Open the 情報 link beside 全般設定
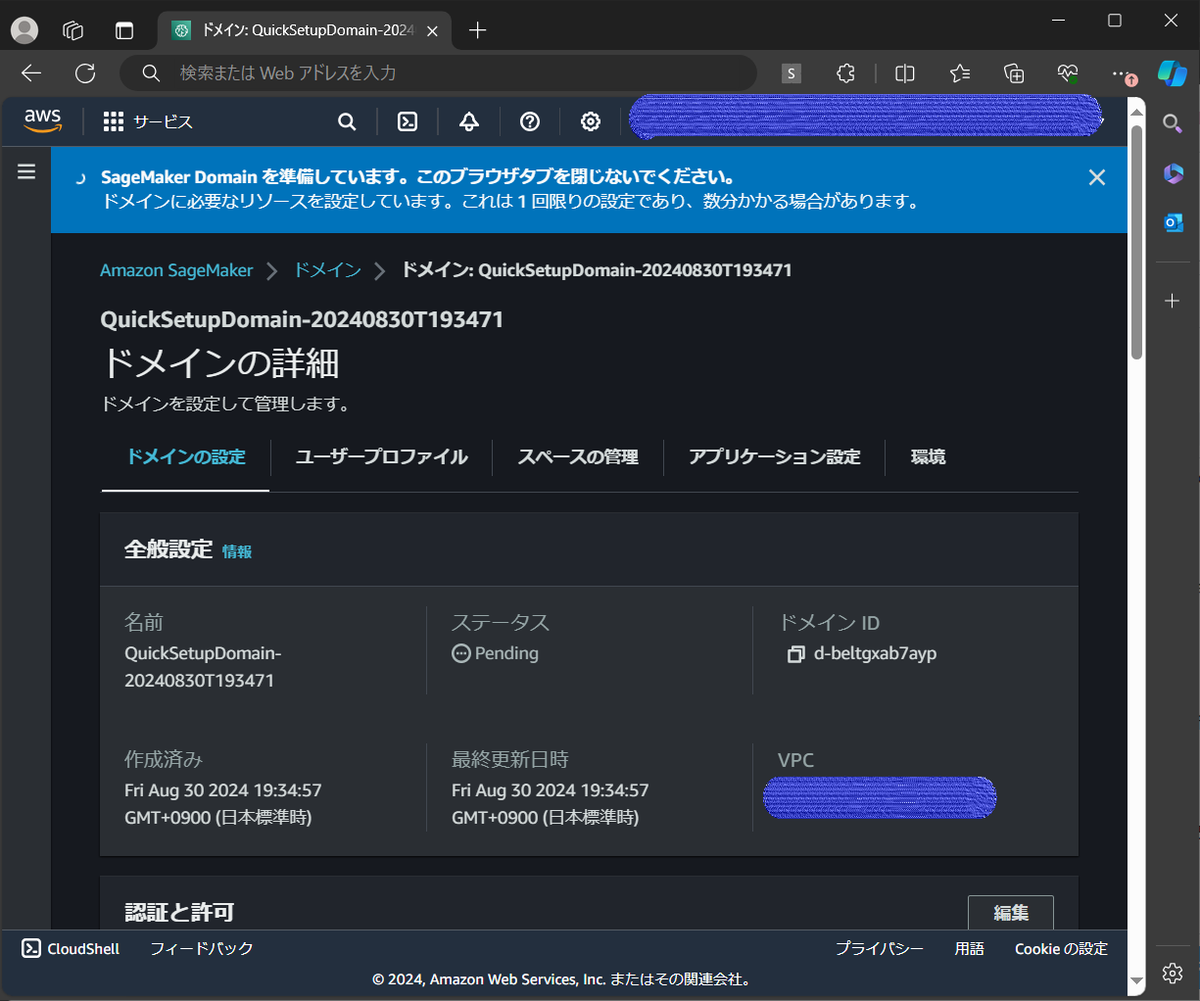The image size is (1200, 1001). click(237, 551)
